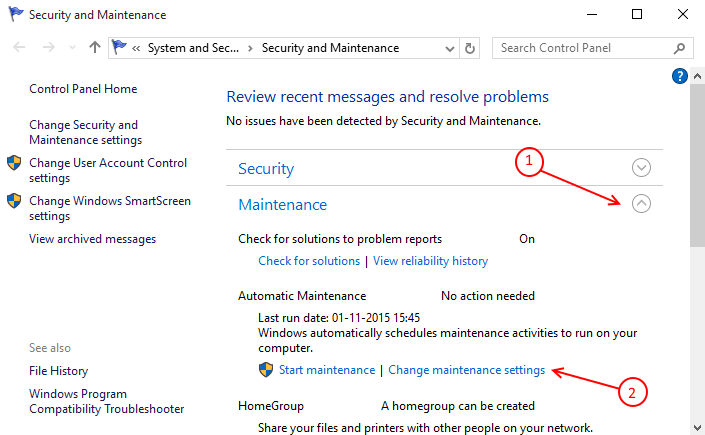The image size is (705, 435).
Task: Click shield icon beside User Account Control
Action: click(14, 163)
